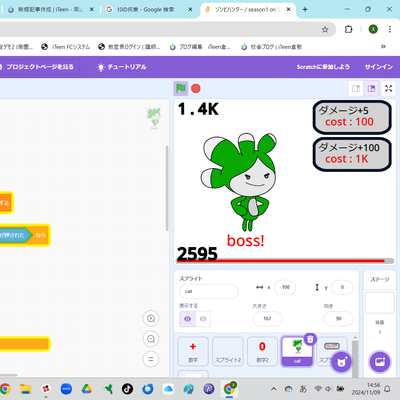Click the green boss character on stage
Screen dimensions: 400x400
pos(239,182)
